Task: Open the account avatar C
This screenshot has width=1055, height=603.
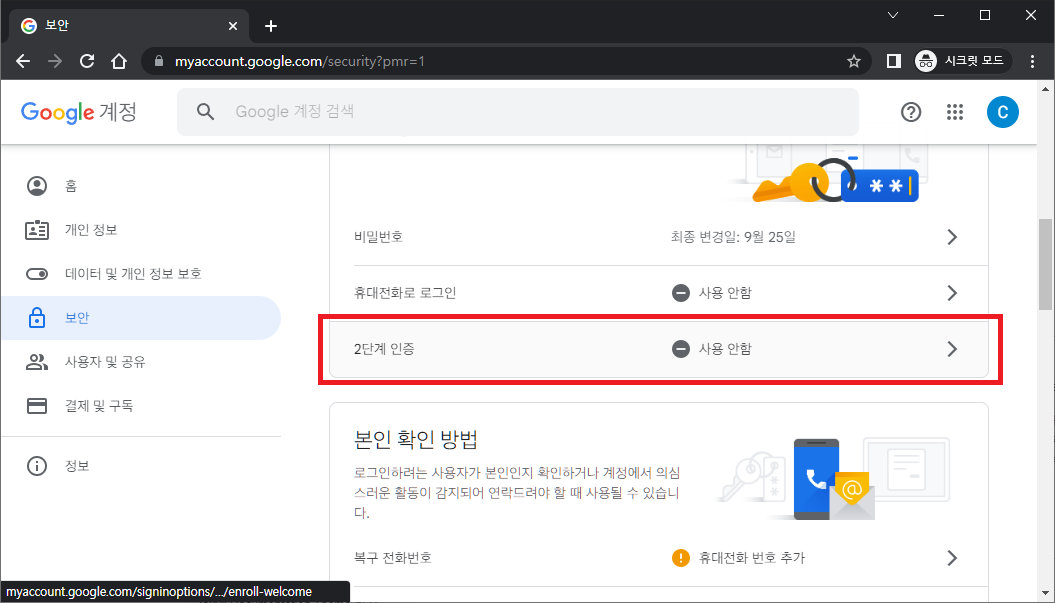Action: (1003, 112)
